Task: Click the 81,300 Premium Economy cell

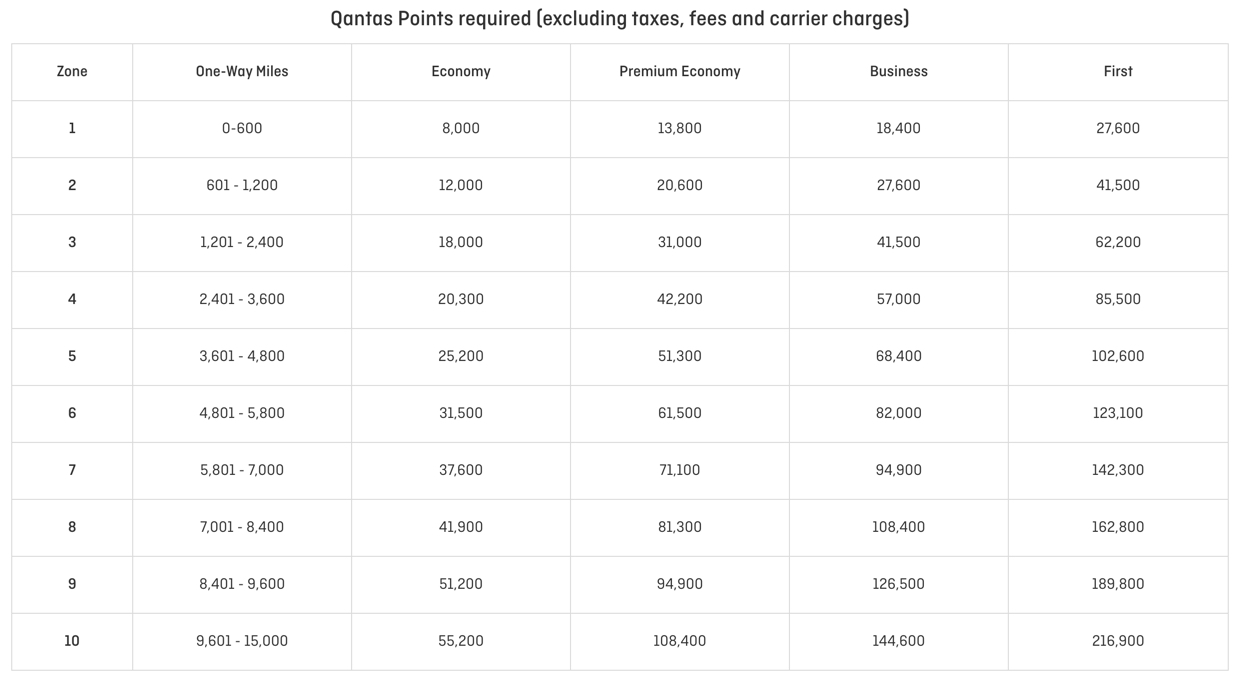Action: point(680,527)
